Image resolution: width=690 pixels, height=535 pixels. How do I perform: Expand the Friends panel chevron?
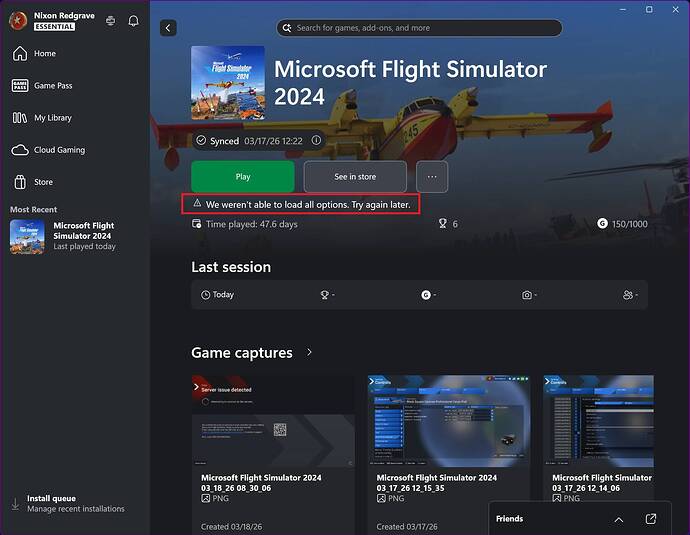tap(619, 520)
